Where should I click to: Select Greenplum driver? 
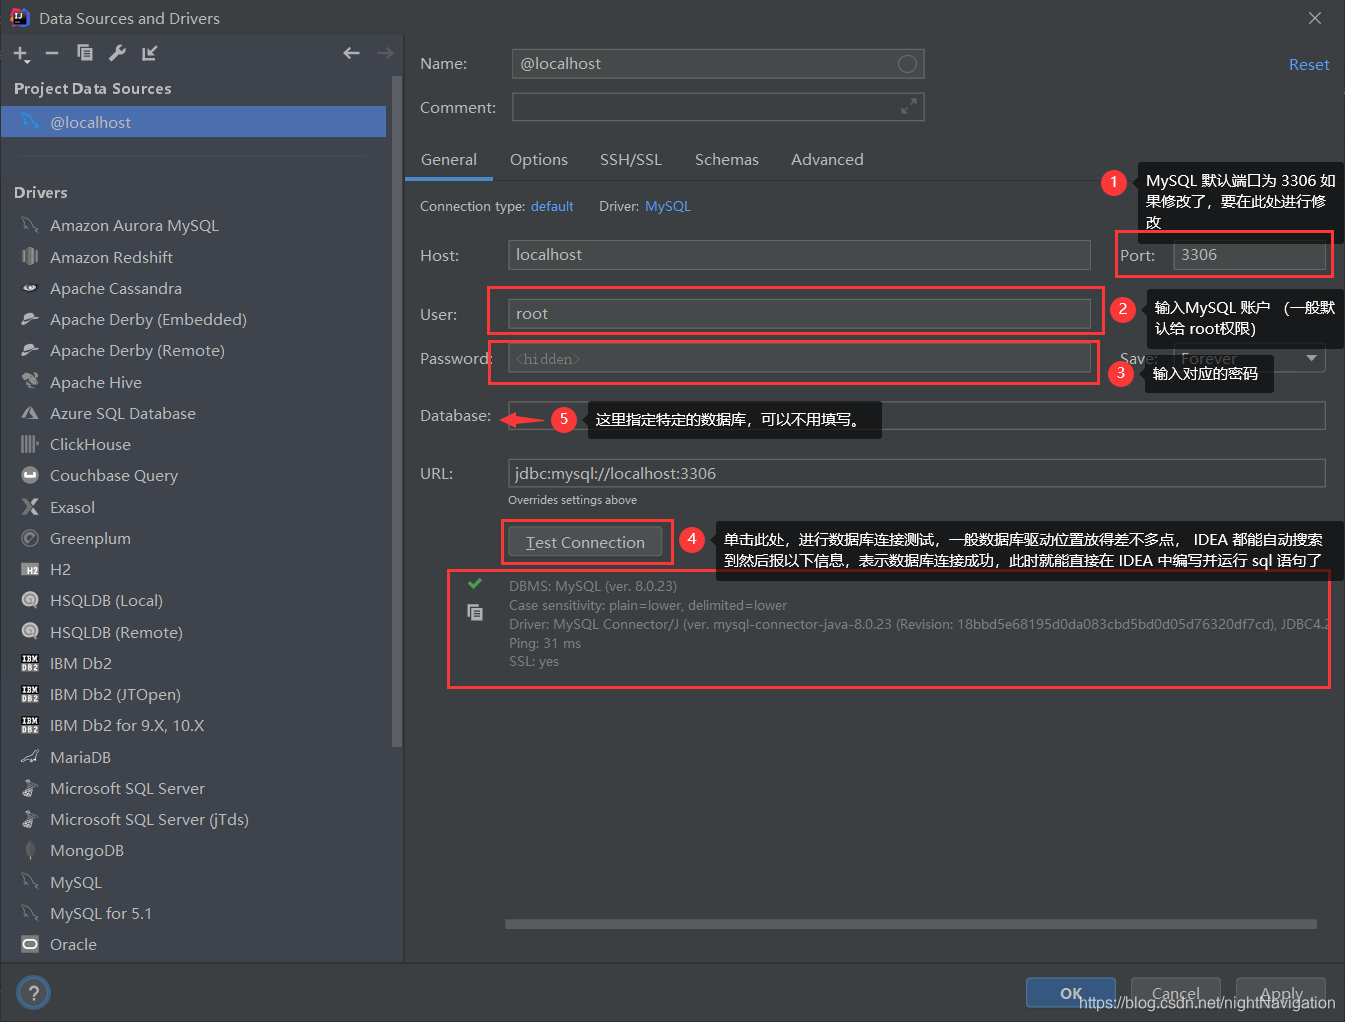pos(90,538)
